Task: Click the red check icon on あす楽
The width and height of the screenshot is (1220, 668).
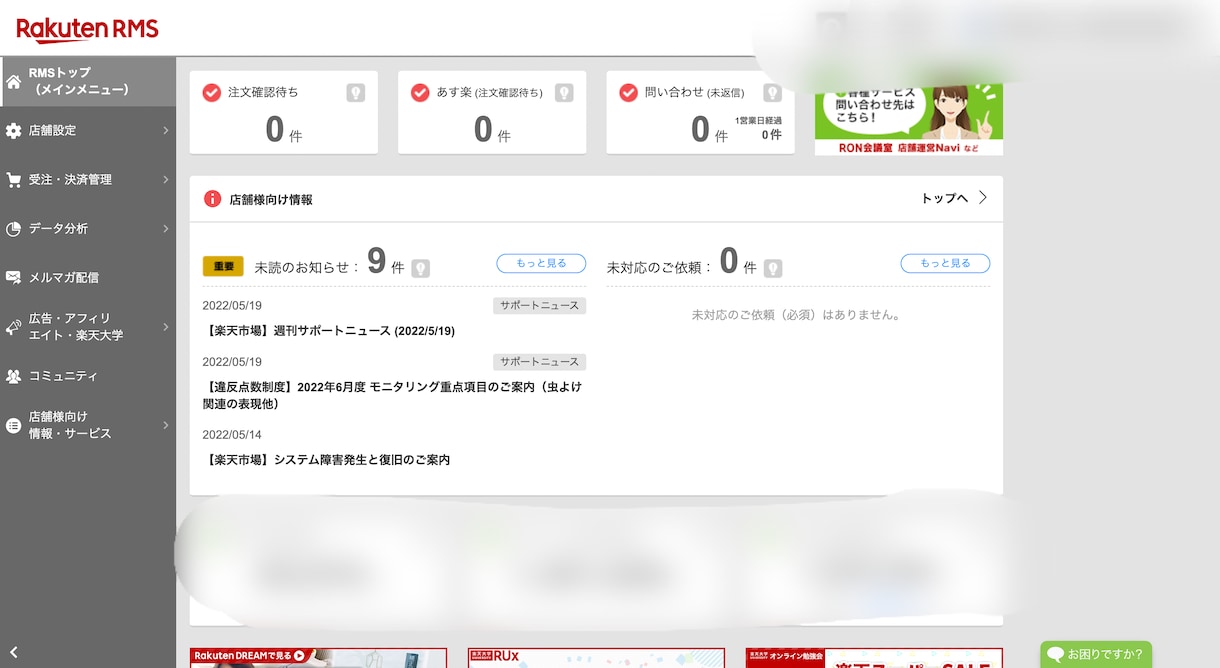Action: tap(420, 92)
